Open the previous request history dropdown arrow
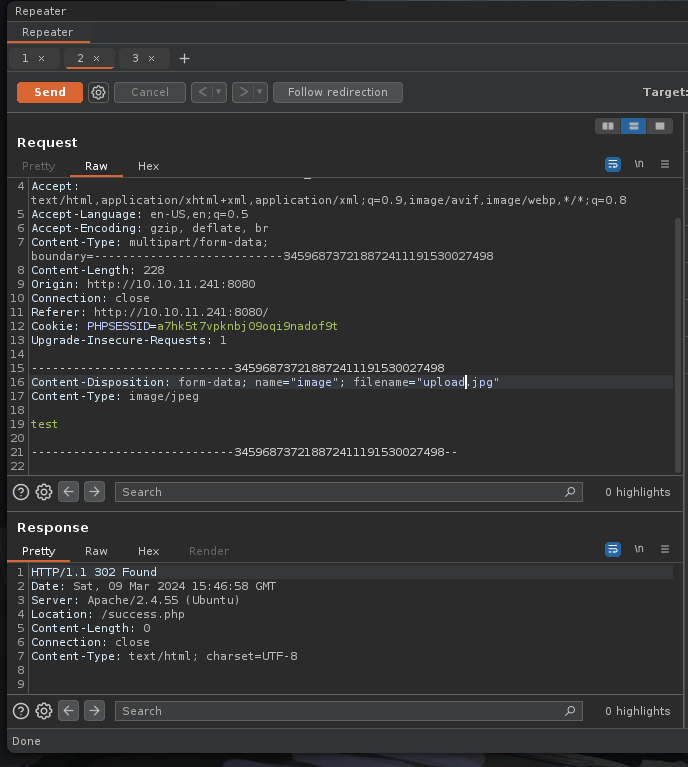Screen dimensions: 688x767 click(x=219, y=92)
